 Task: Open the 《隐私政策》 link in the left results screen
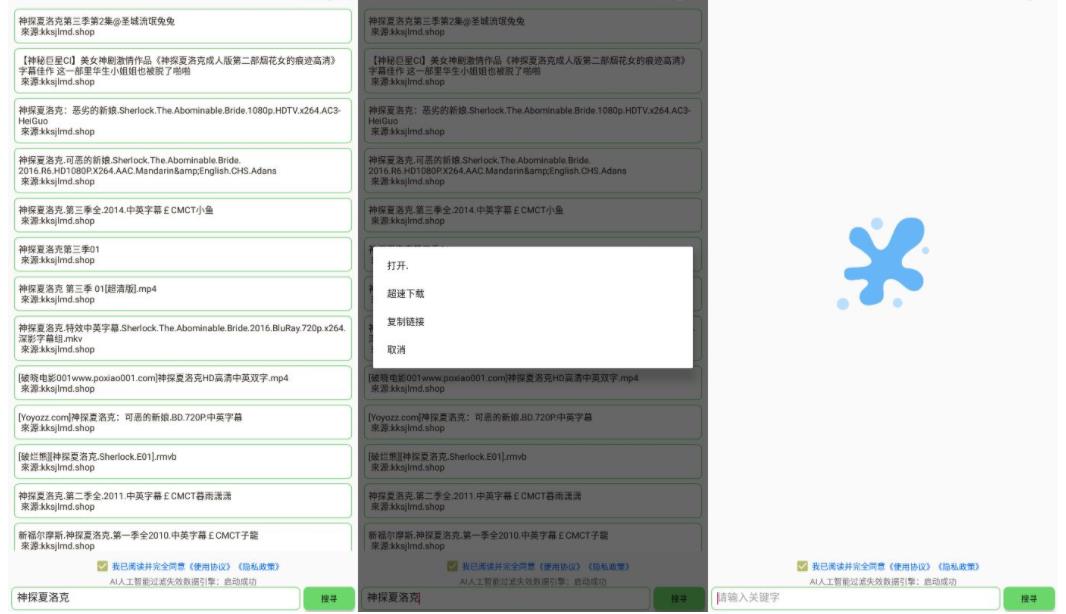pos(258,566)
